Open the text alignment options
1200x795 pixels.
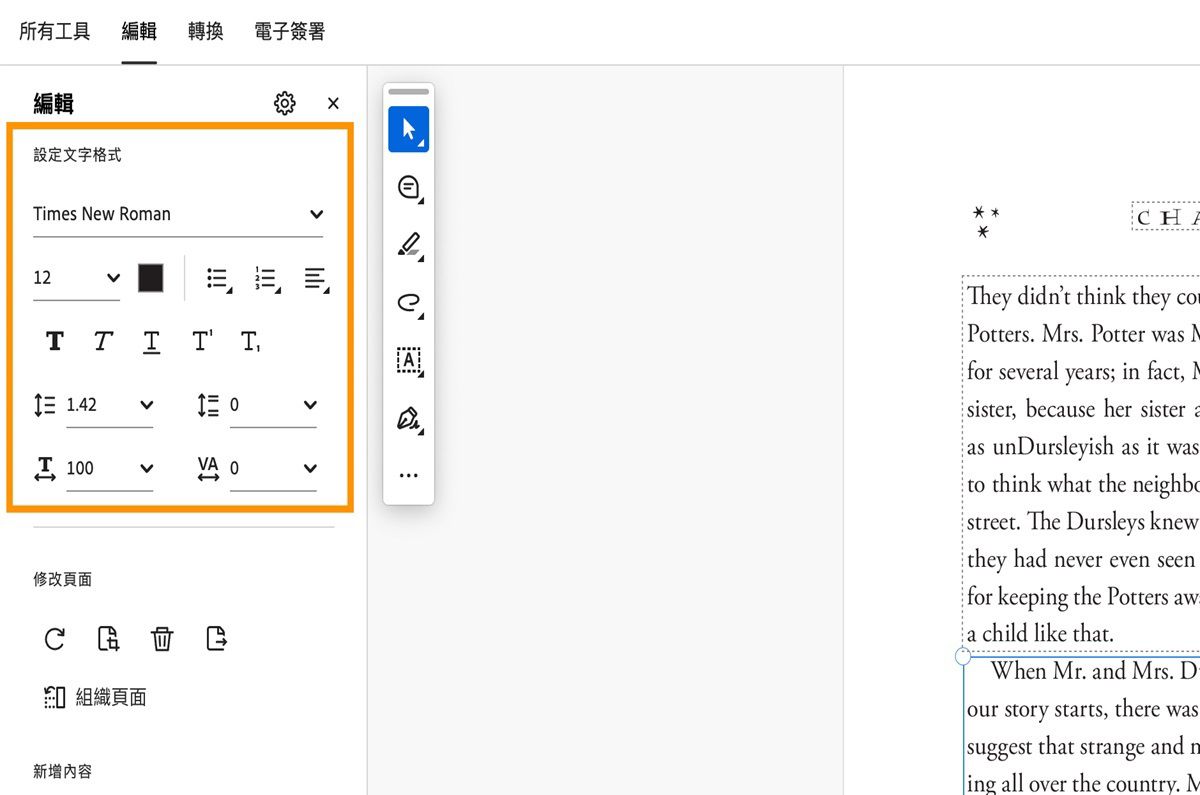coord(316,279)
